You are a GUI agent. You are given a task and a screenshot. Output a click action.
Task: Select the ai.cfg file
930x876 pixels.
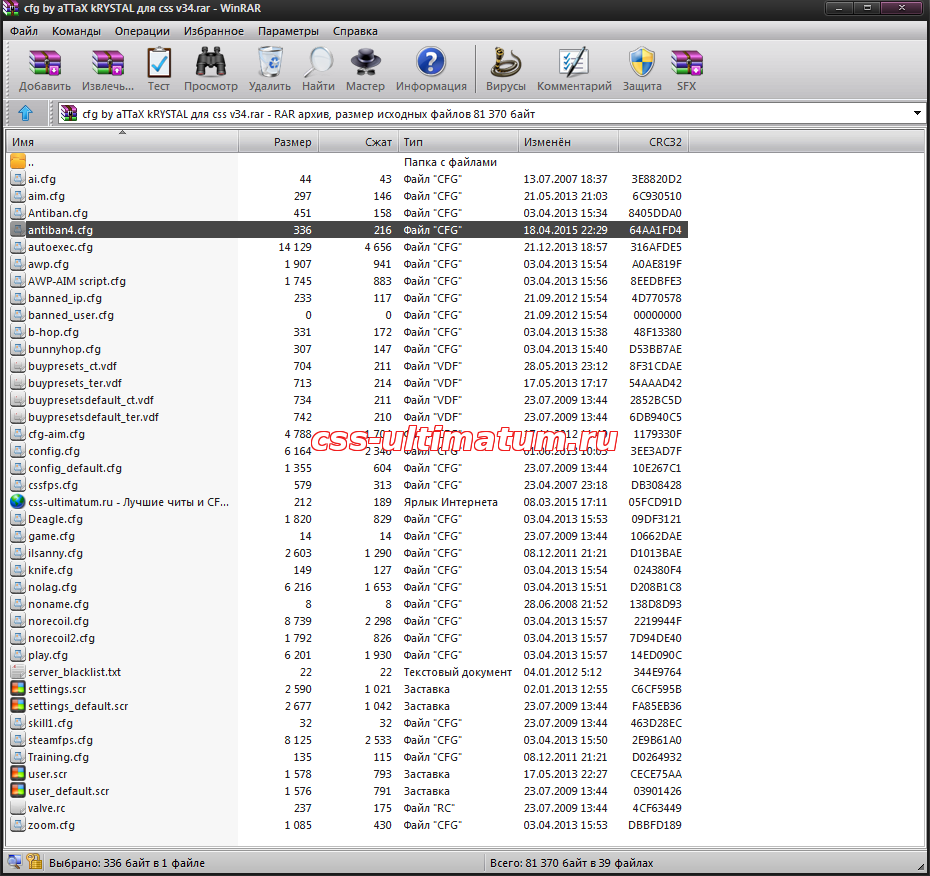coord(42,179)
